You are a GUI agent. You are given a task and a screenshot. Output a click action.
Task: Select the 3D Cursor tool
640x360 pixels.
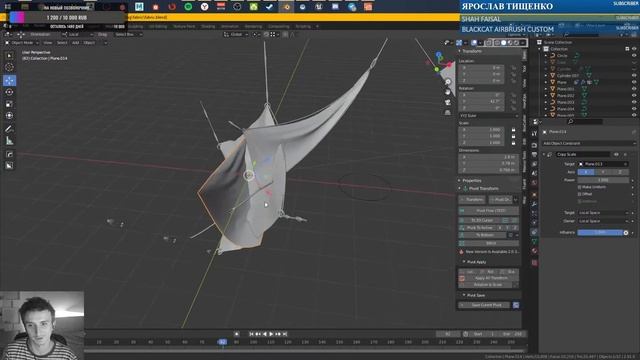click(x=9, y=67)
